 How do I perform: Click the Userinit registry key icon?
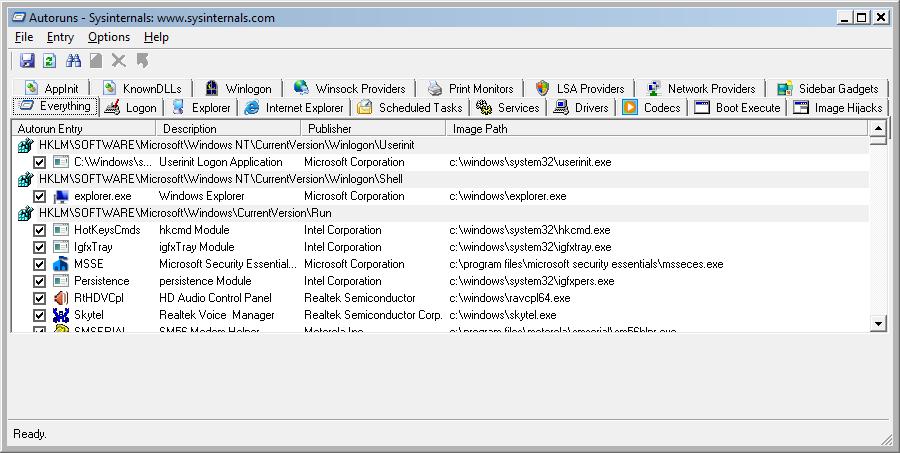pyautogui.click(x=25, y=145)
